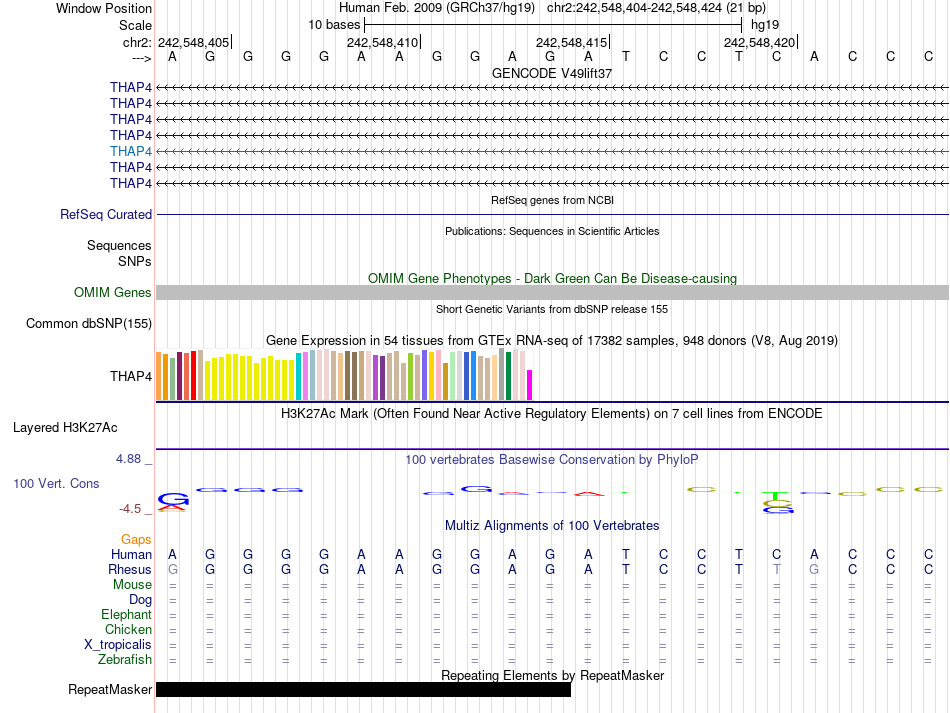Open Common dbSNP(155) track settings

(x=89, y=323)
